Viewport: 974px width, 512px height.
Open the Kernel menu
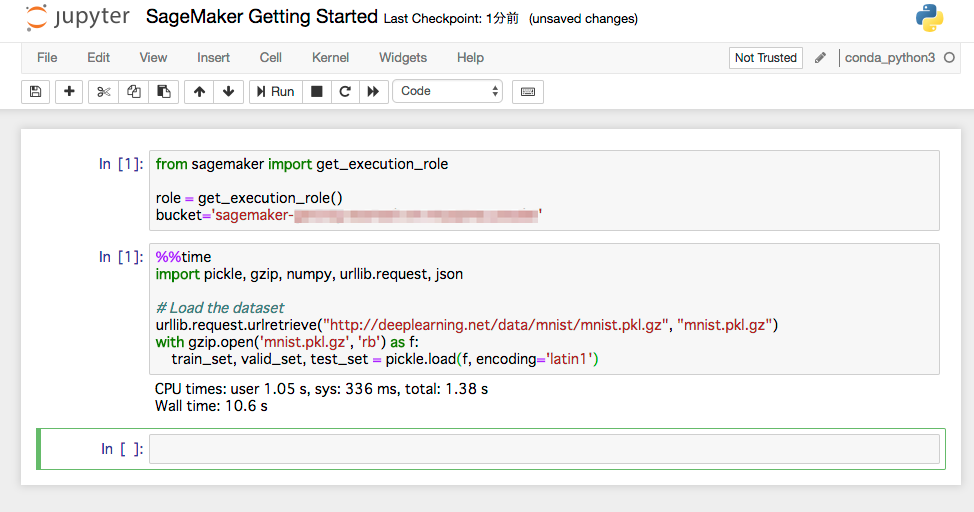click(x=330, y=58)
